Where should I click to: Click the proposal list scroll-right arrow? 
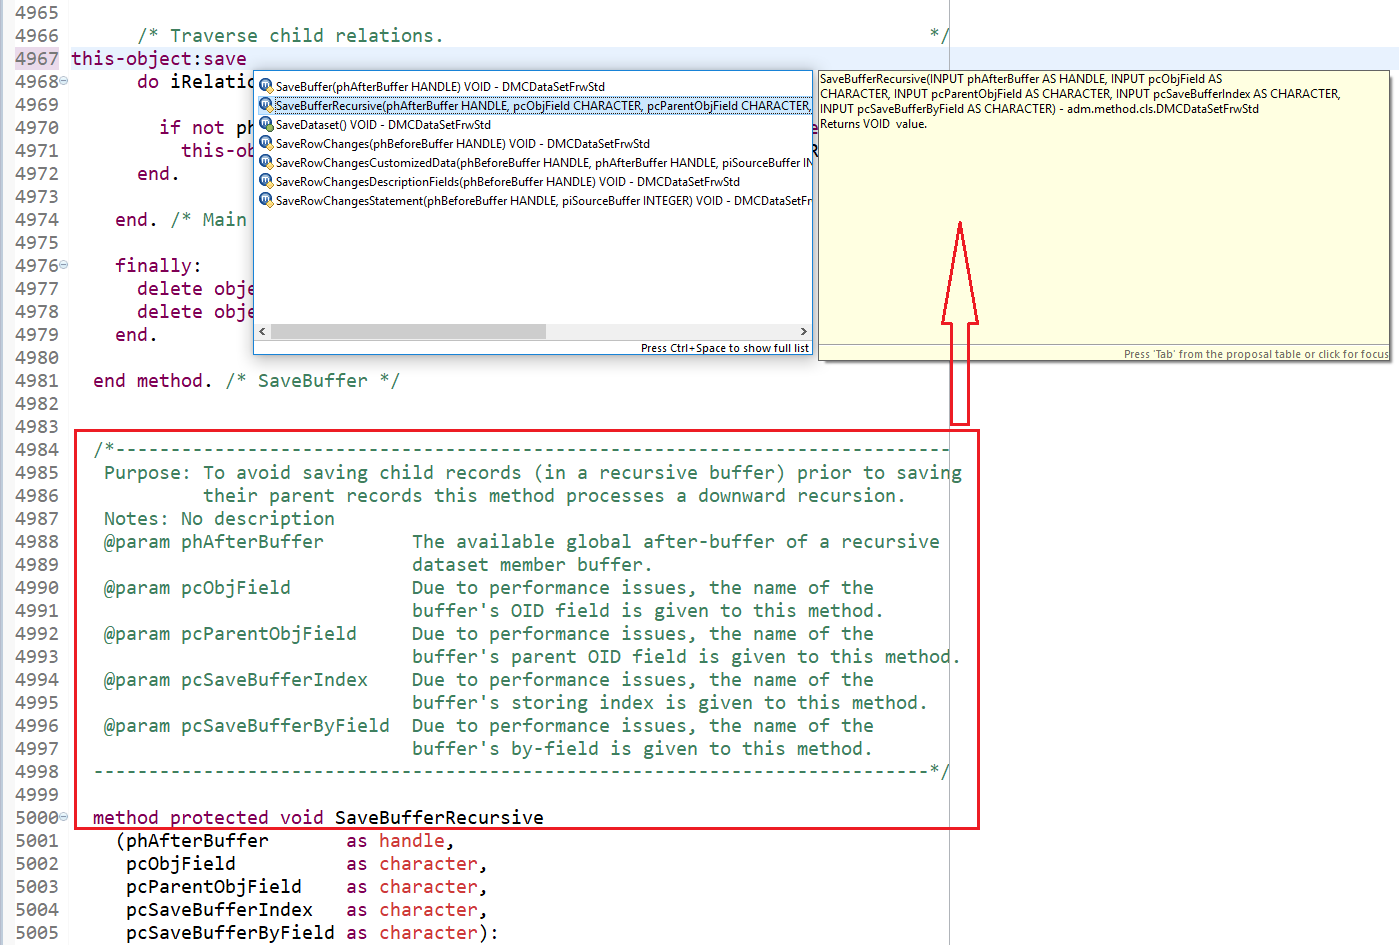pyautogui.click(x=803, y=331)
